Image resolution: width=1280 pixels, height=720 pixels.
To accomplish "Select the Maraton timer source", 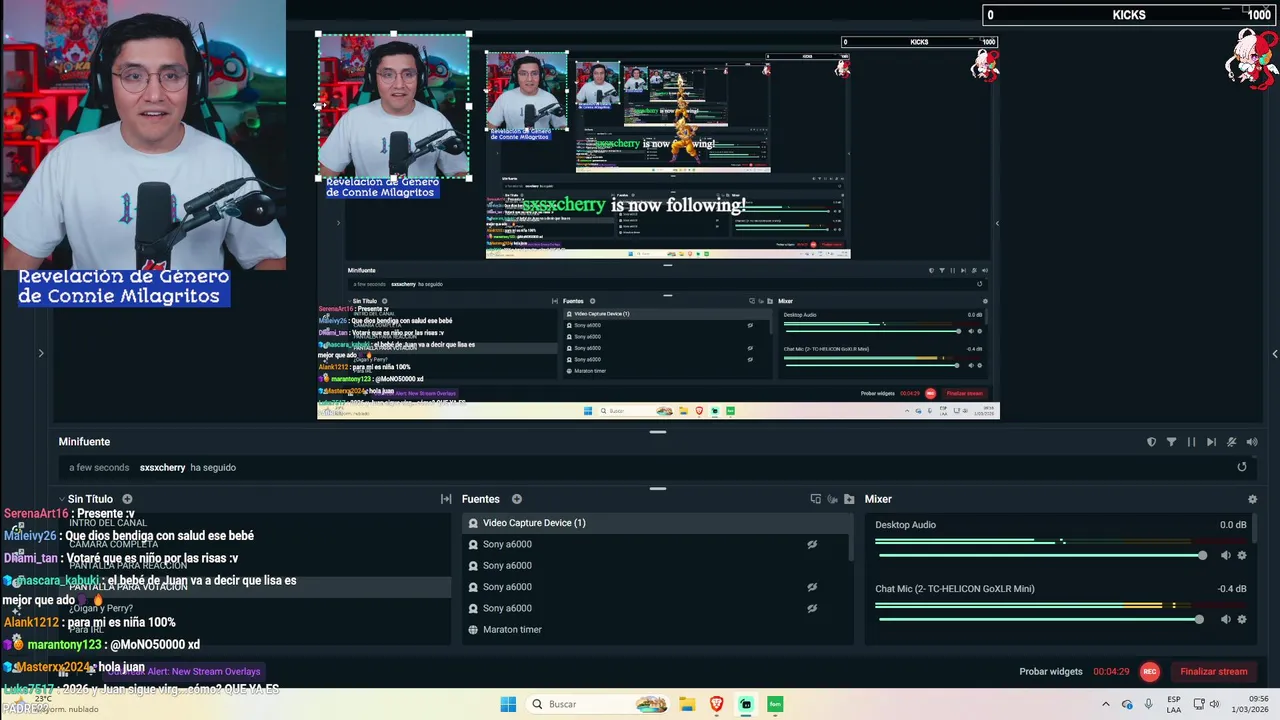I will (655, 629).
